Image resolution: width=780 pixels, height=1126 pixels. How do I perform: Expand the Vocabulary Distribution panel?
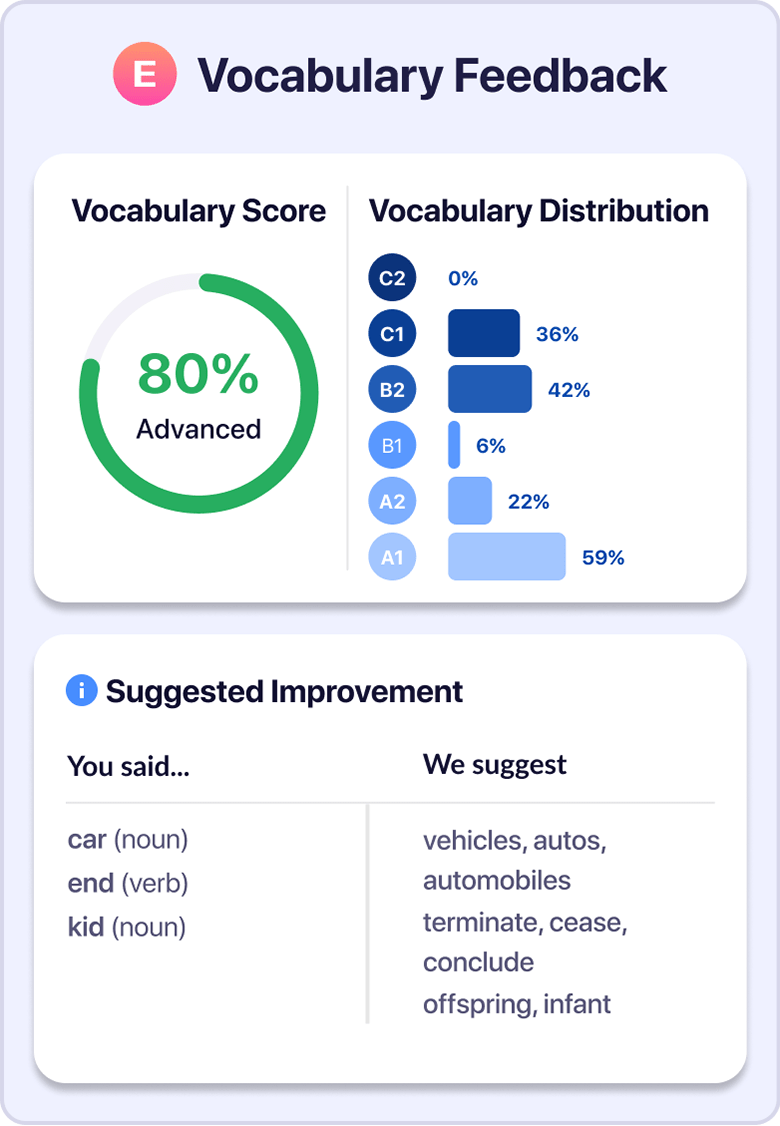click(538, 211)
